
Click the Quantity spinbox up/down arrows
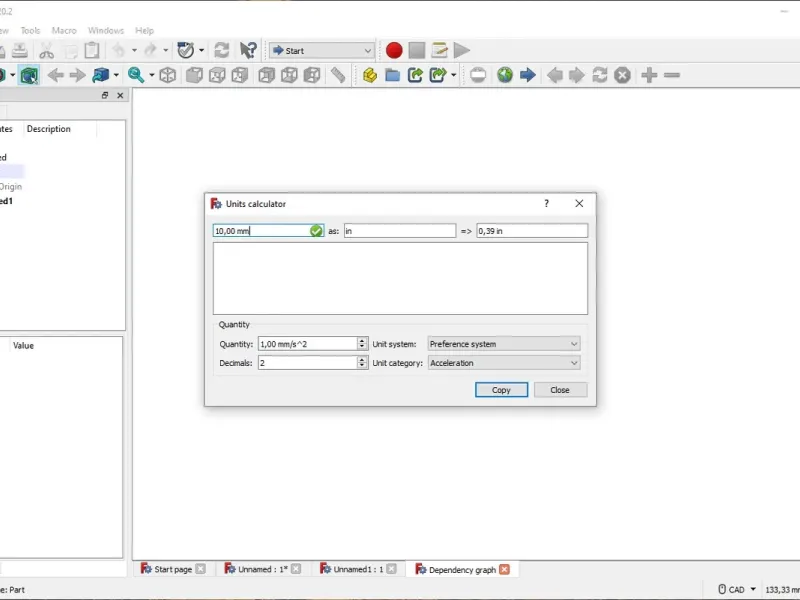coord(362,344)
